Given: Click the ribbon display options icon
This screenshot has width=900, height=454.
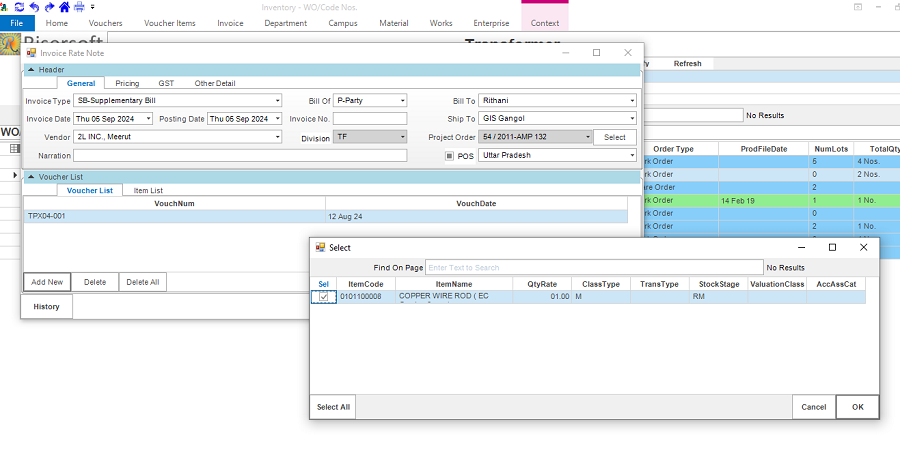Looking at the screenshot, I should [857, 7].
